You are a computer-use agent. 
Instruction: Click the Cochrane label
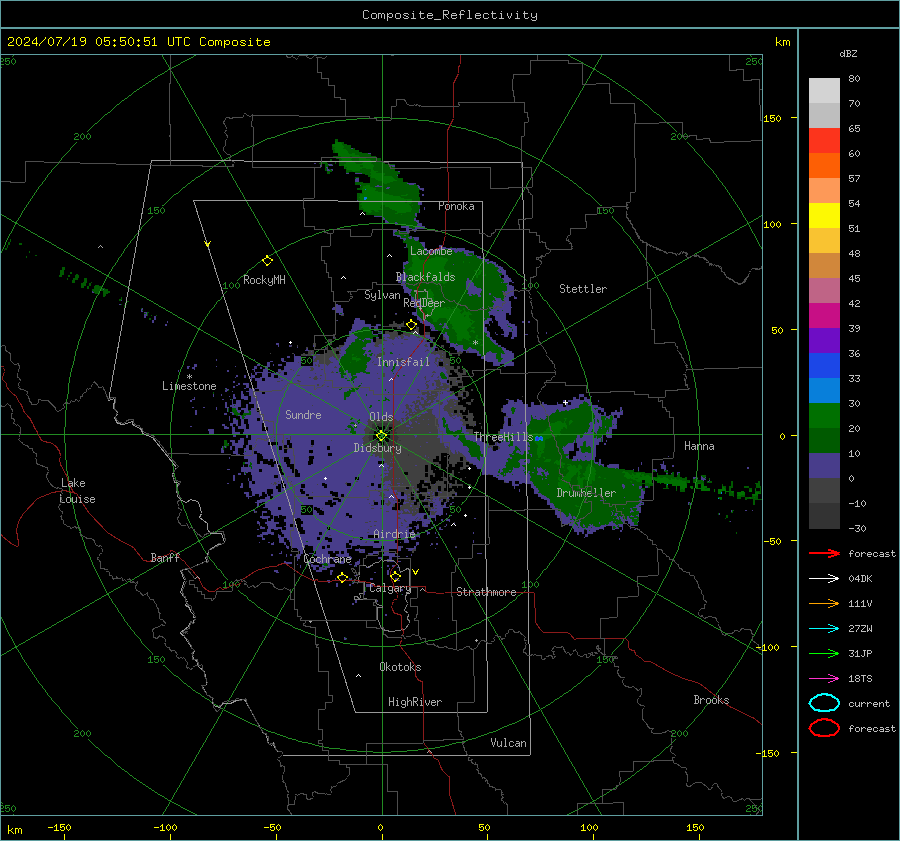[327, 559]
